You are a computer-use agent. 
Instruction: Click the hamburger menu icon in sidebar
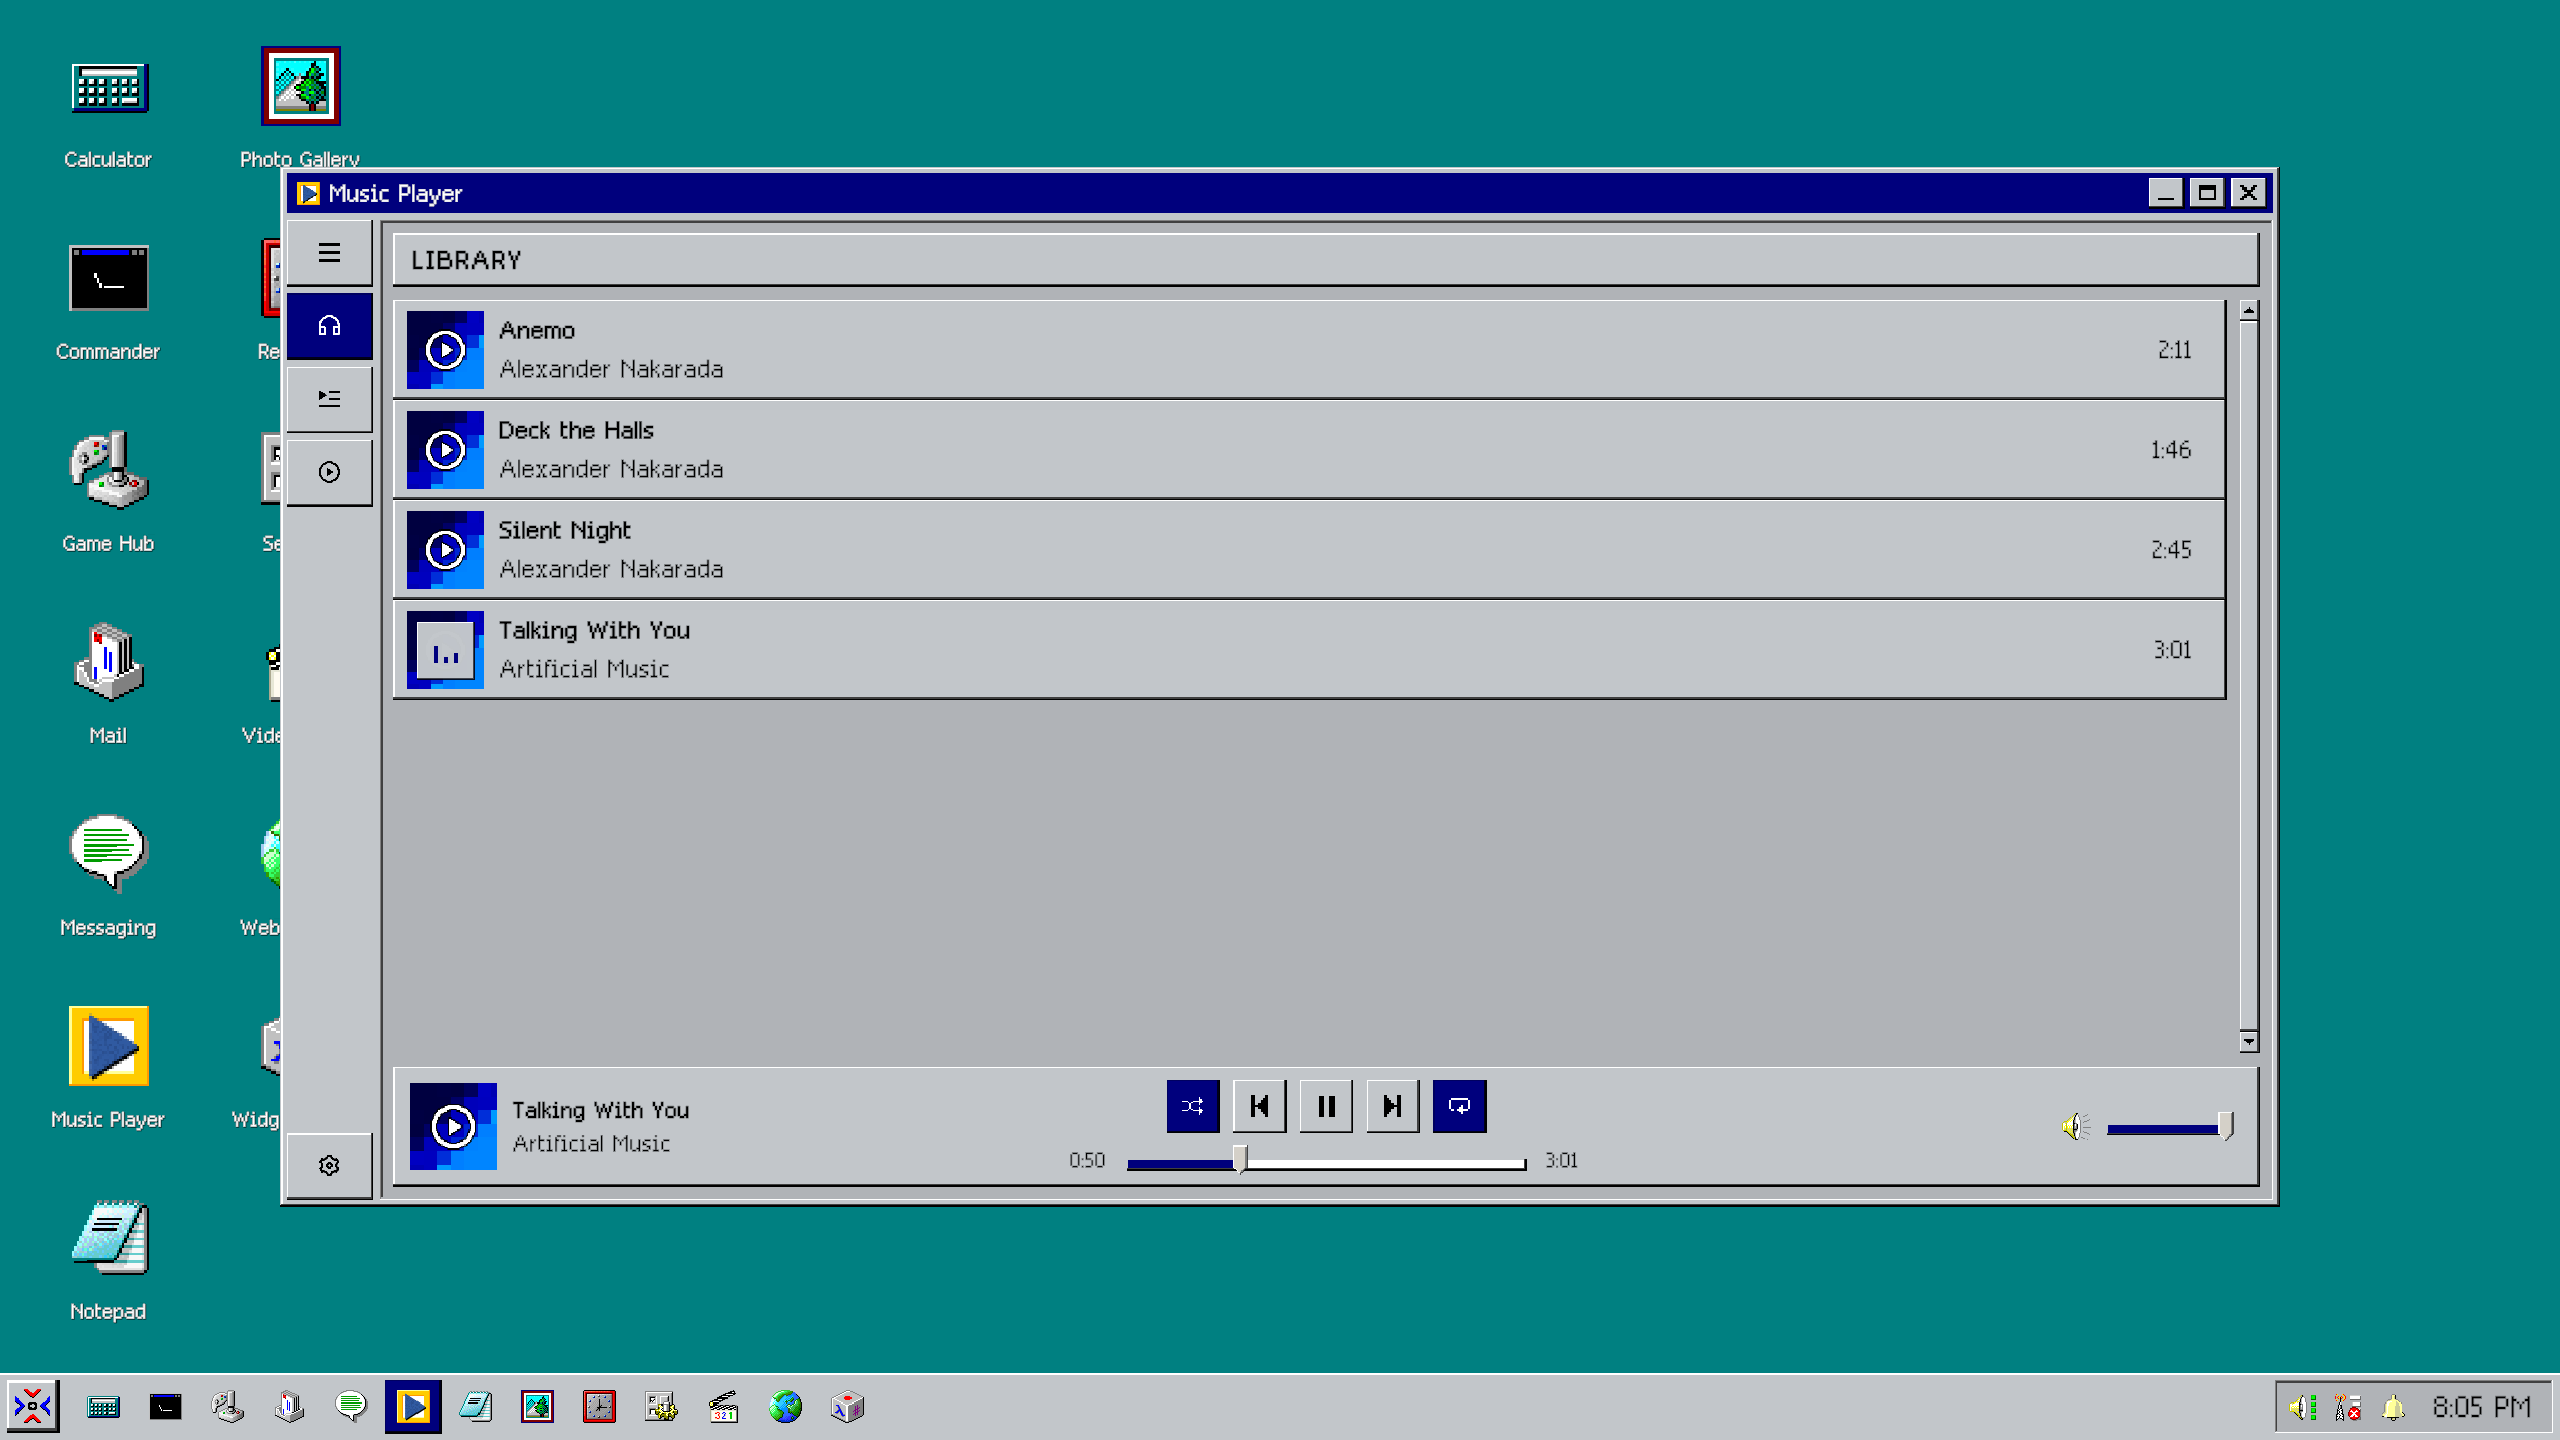click(x=329, y=253)
